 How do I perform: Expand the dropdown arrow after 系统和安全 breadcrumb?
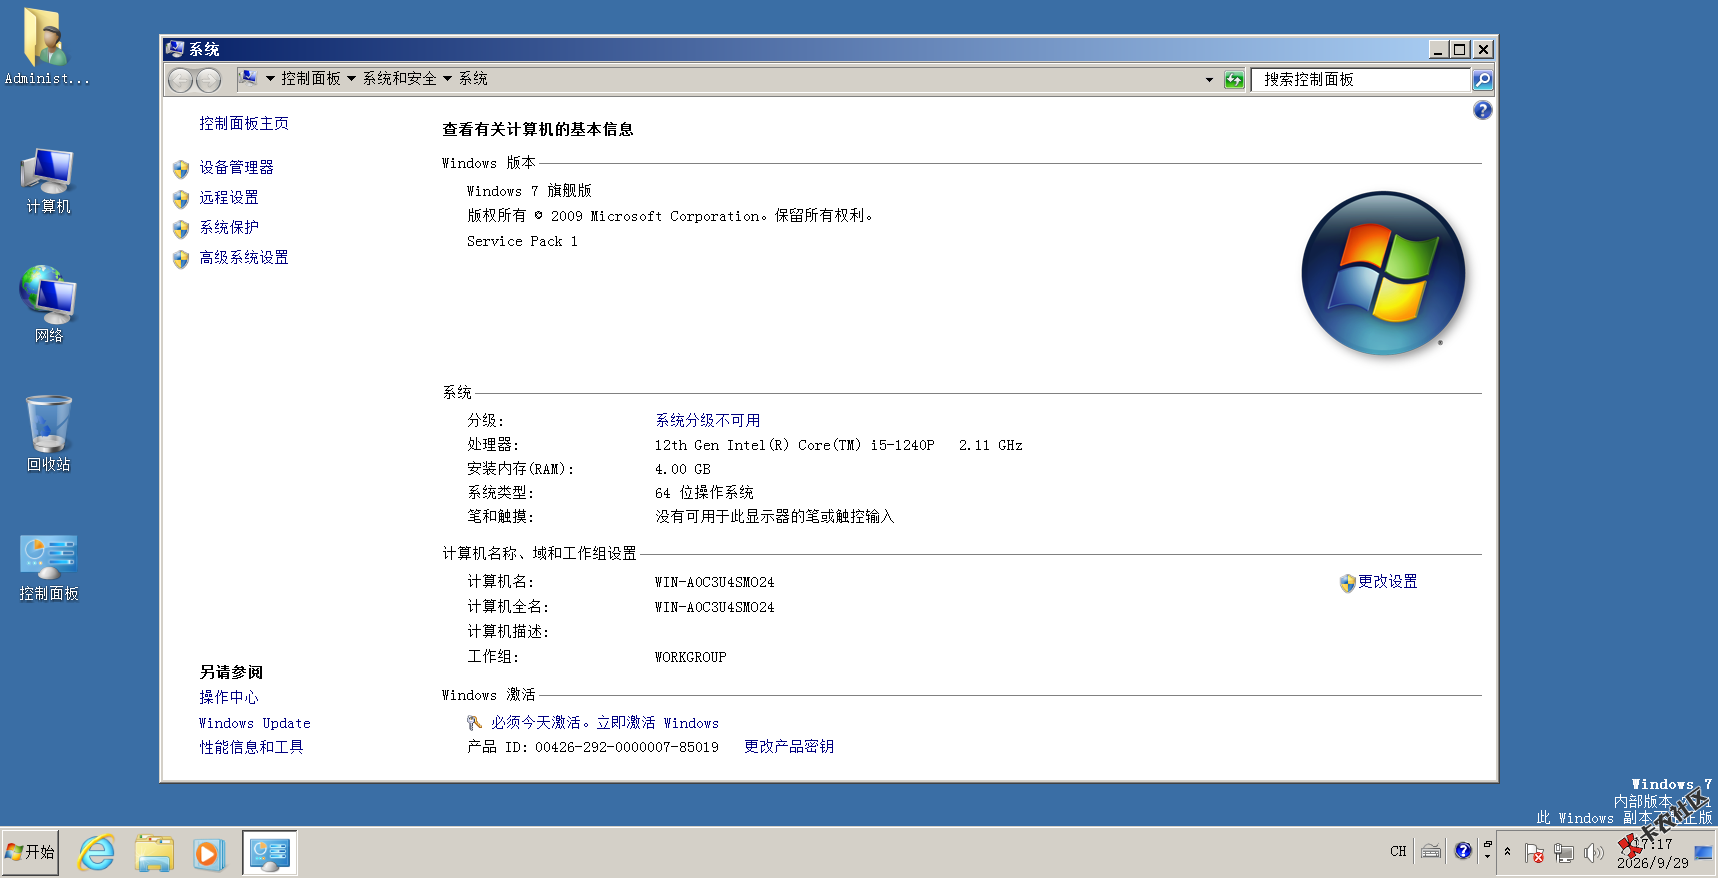447,79
